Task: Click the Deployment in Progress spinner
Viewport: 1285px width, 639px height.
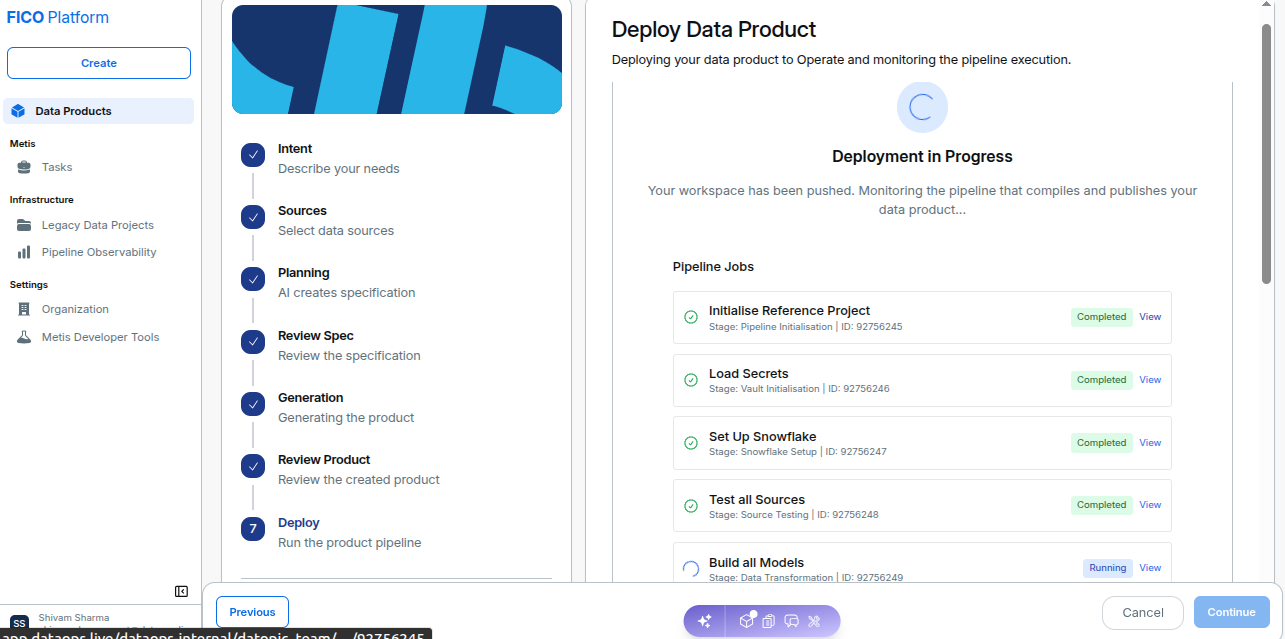Action: pos(922,108)
